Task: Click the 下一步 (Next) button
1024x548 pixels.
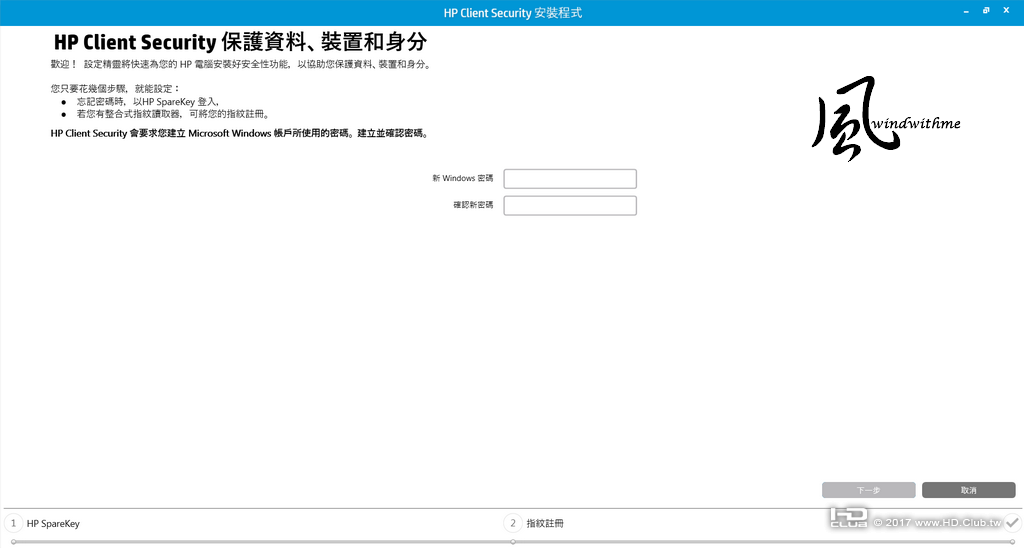Action: pos(869,490)
